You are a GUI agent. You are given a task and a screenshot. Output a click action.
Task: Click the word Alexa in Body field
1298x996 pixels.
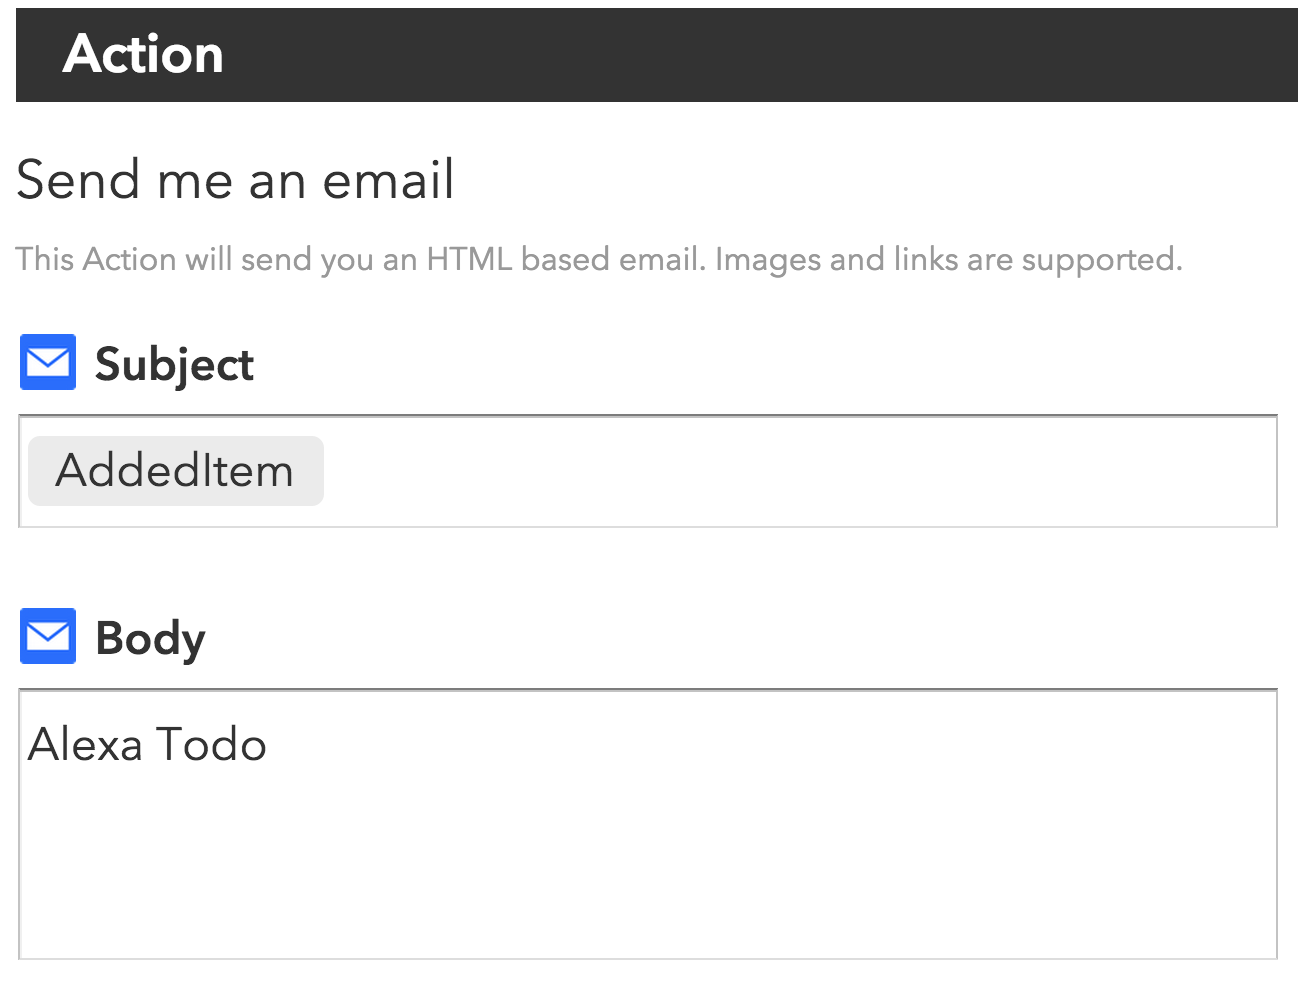pyautogui.click(x=85, y=745)
